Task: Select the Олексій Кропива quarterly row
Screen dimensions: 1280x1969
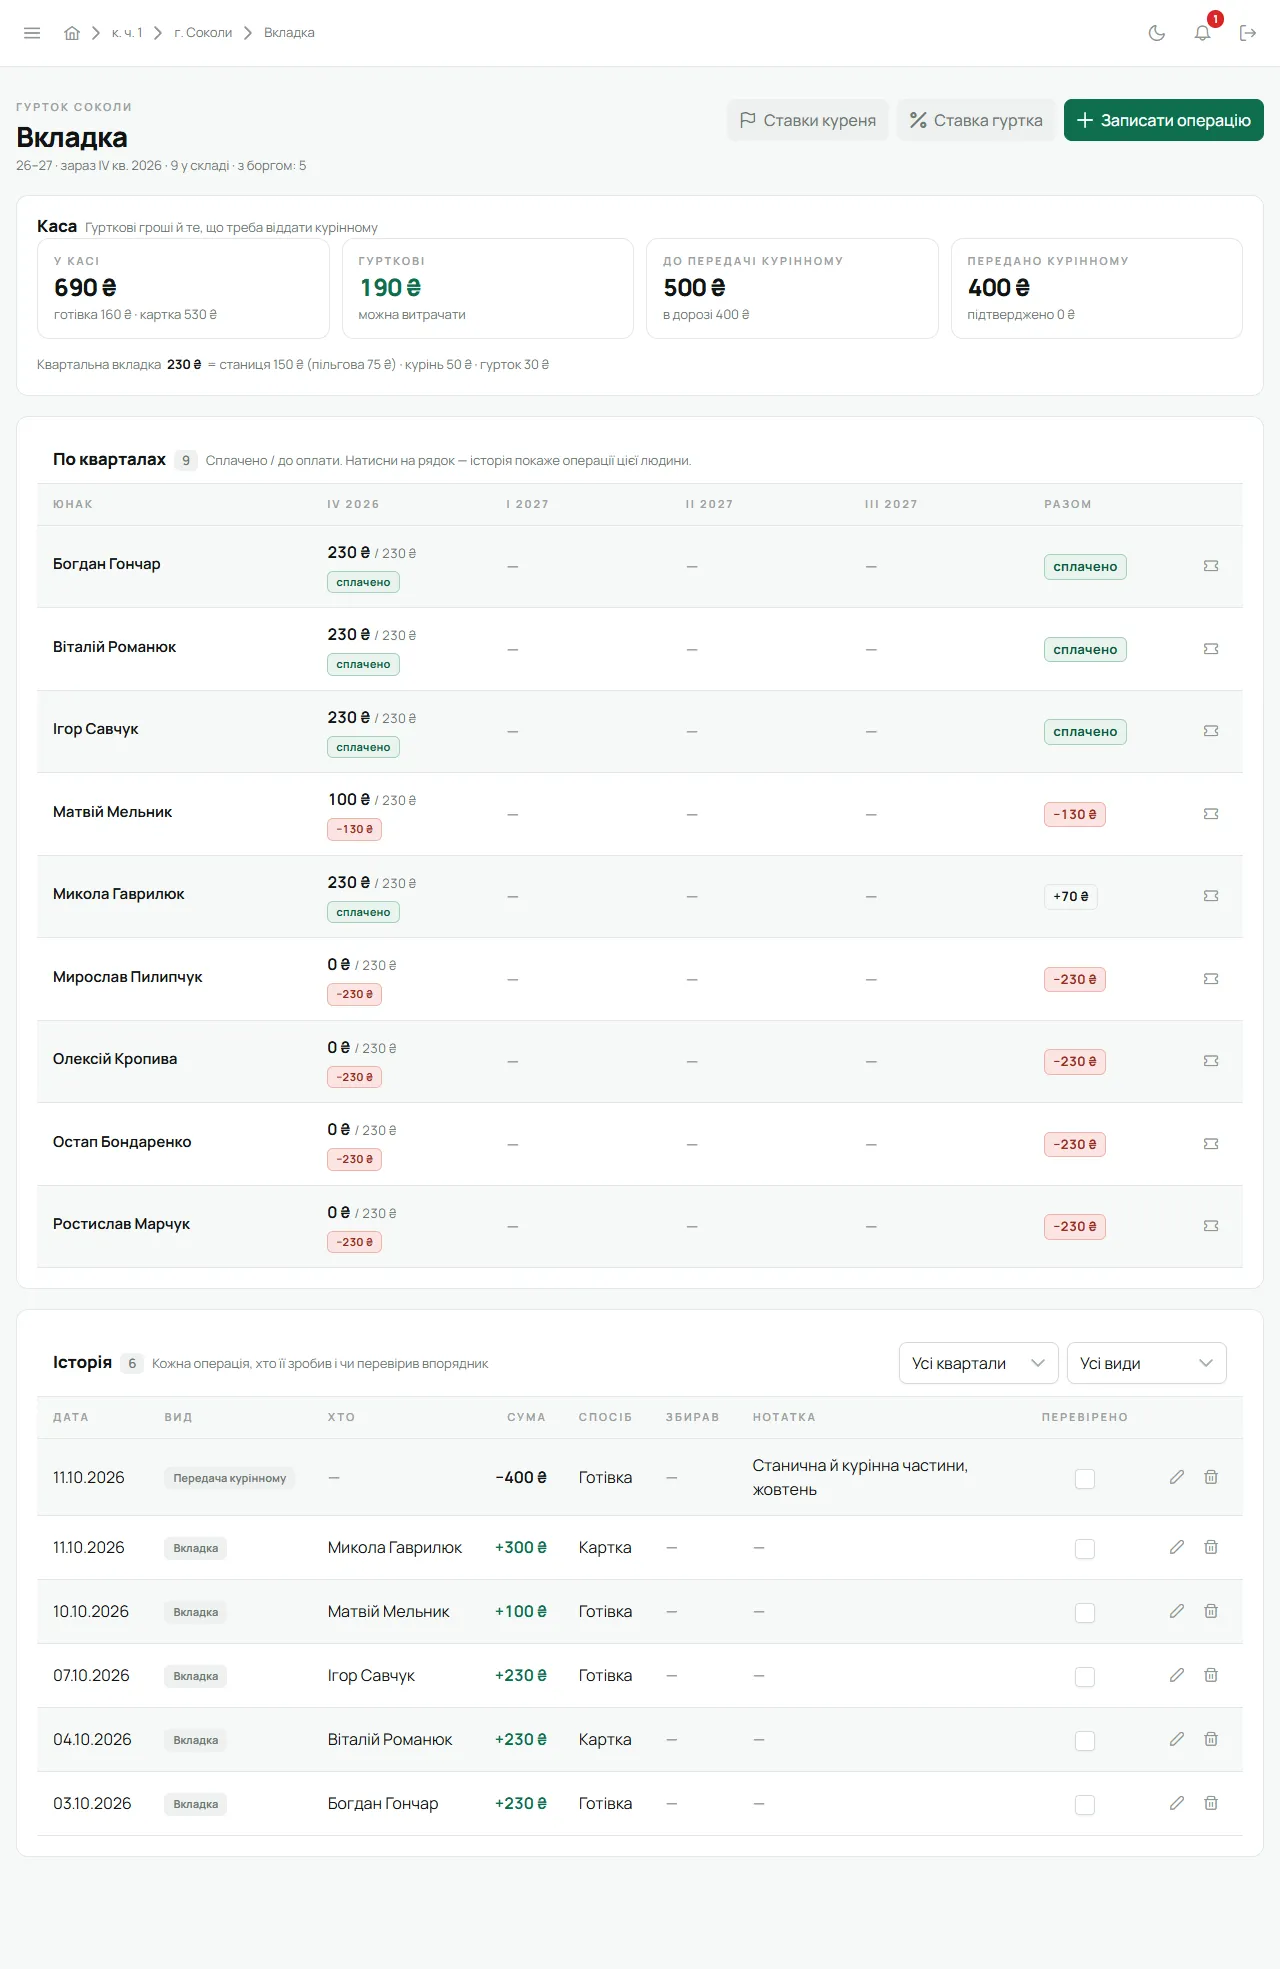Action: (640, 1061)
